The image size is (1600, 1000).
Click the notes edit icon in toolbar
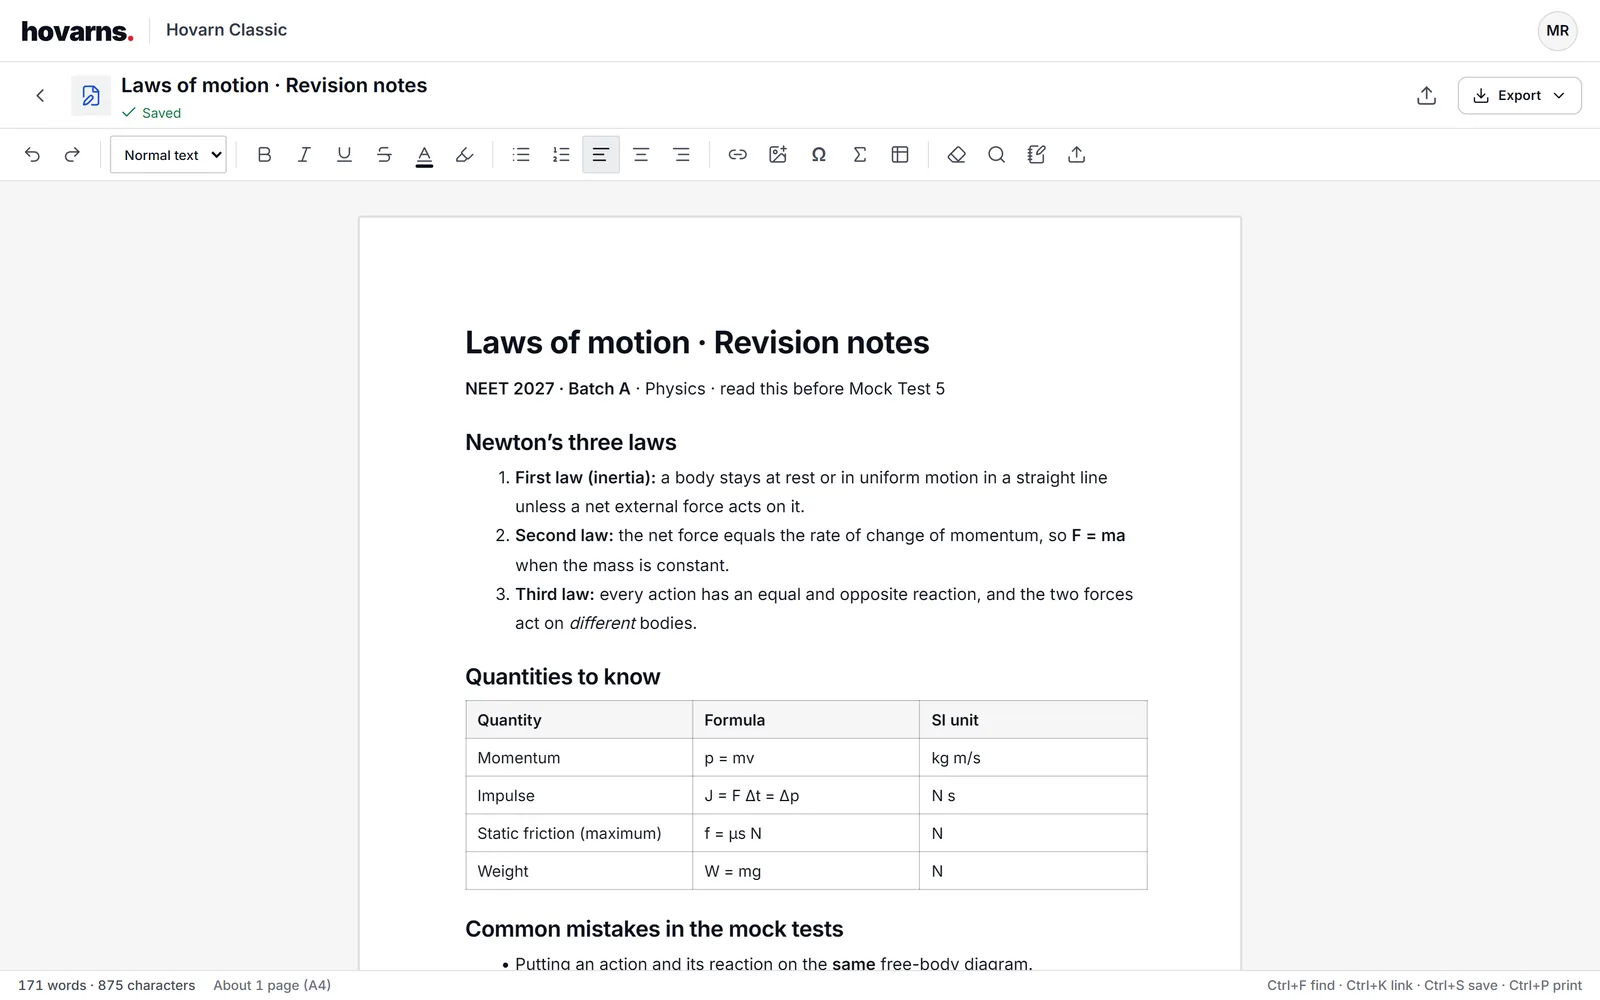[1036, 155]
